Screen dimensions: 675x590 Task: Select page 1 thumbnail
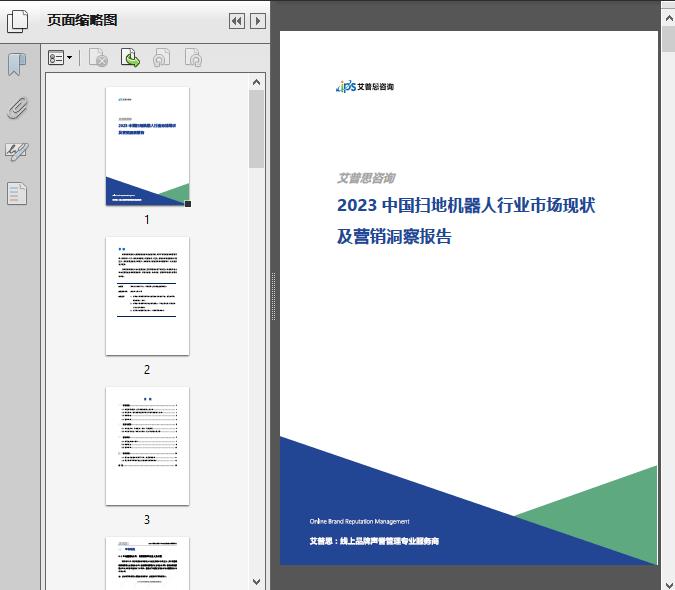coord(147,146)
